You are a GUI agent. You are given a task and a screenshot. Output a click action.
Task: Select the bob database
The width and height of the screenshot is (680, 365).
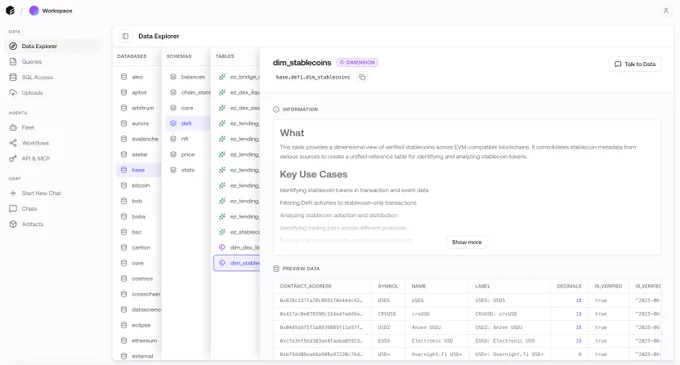[x=138, y=201]
